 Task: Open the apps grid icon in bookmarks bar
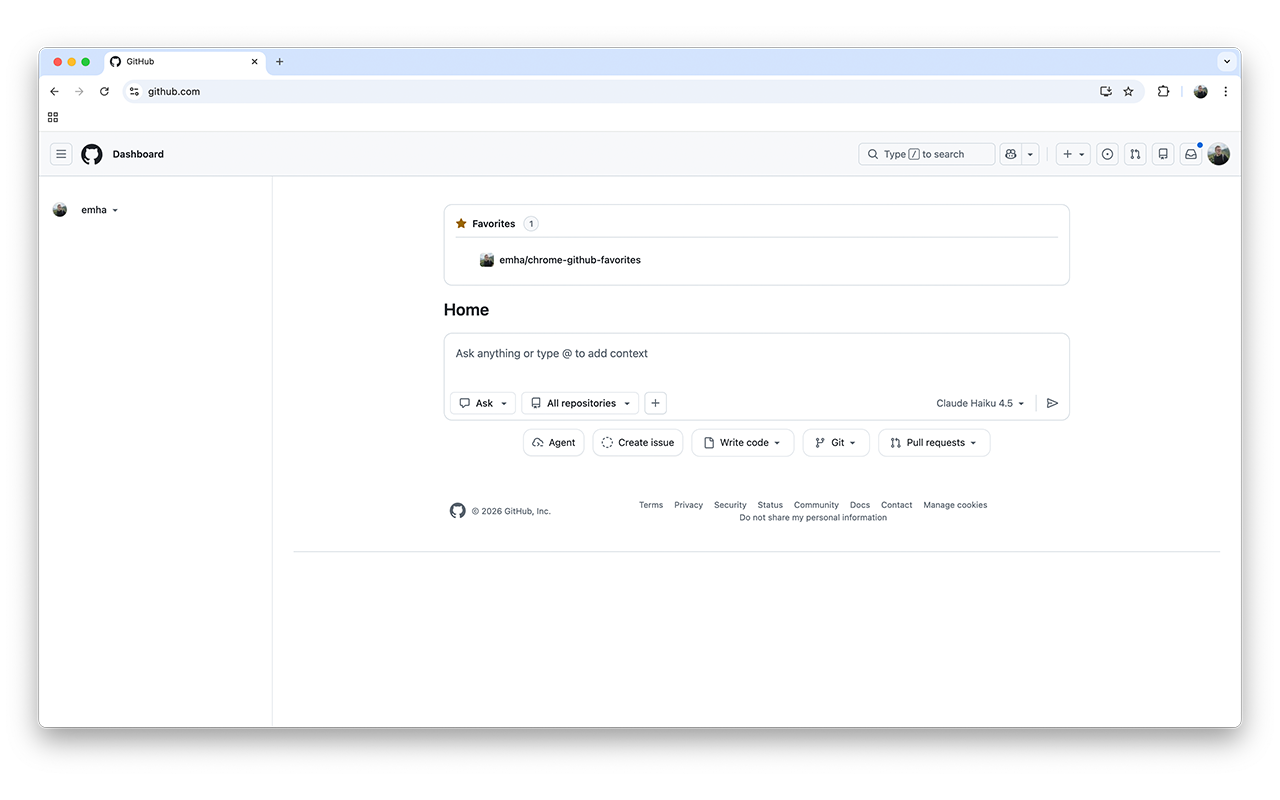(53, 117)
